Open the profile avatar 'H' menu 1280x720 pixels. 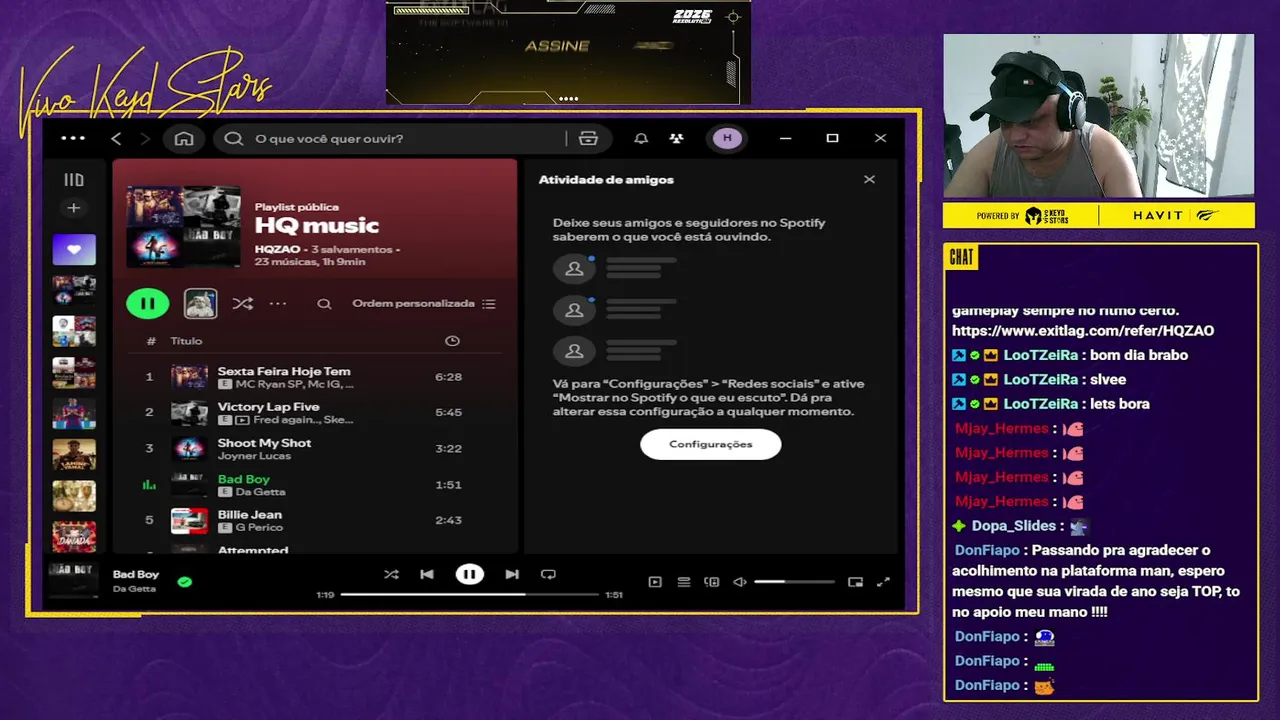point(727,138)
